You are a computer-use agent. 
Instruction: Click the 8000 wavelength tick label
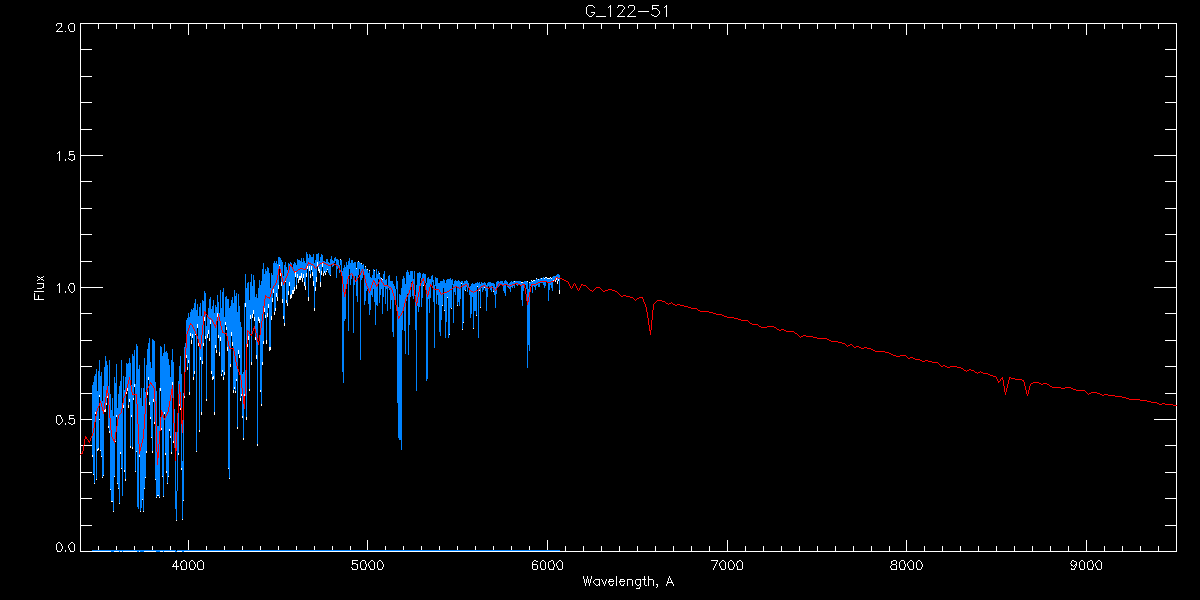coord(906,564)
